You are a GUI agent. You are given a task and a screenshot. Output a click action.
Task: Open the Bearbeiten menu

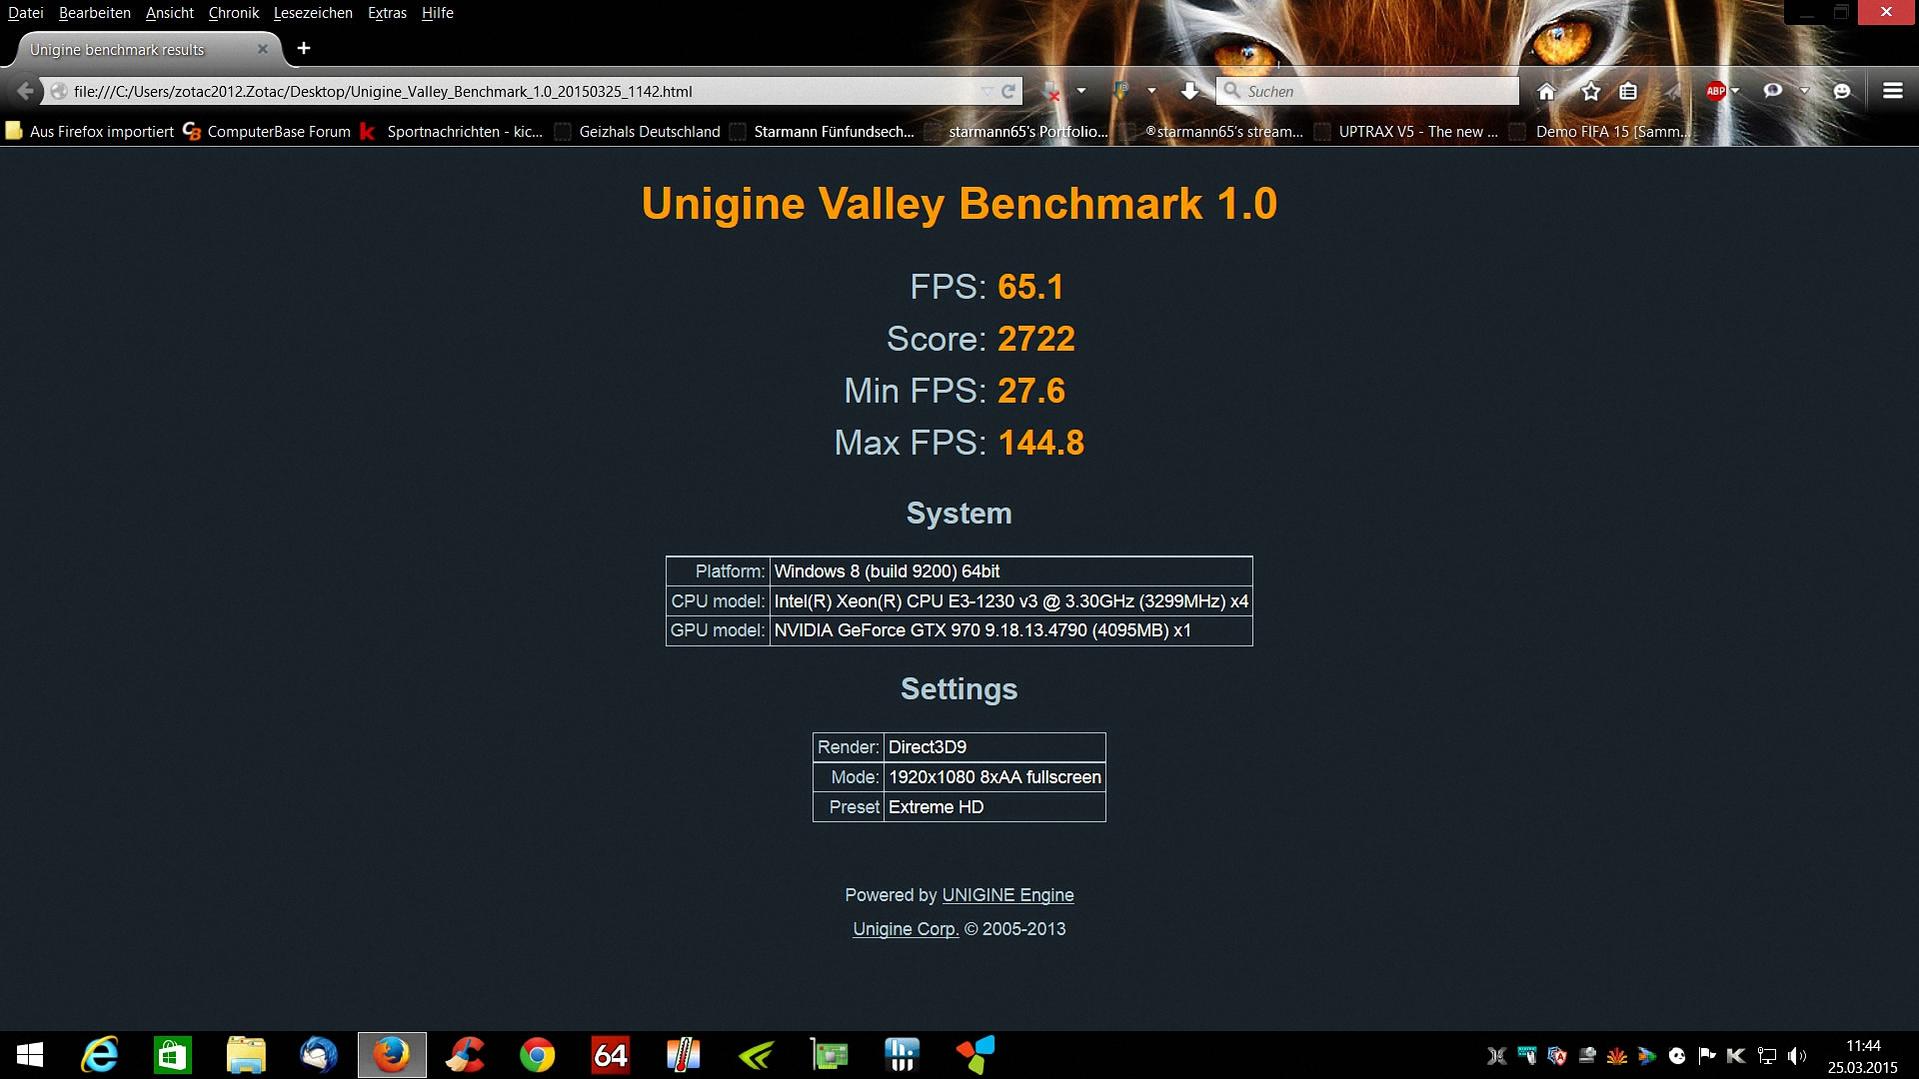(x=95, y=13)
